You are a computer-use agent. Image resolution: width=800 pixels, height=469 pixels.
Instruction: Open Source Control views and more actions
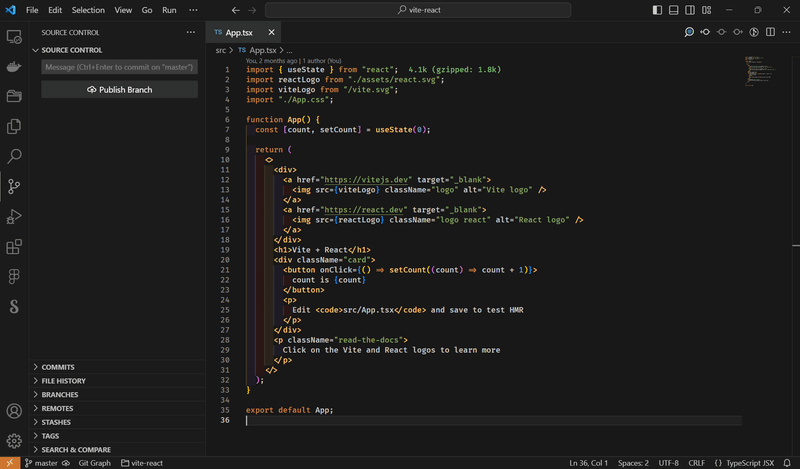tap(191, 32)
